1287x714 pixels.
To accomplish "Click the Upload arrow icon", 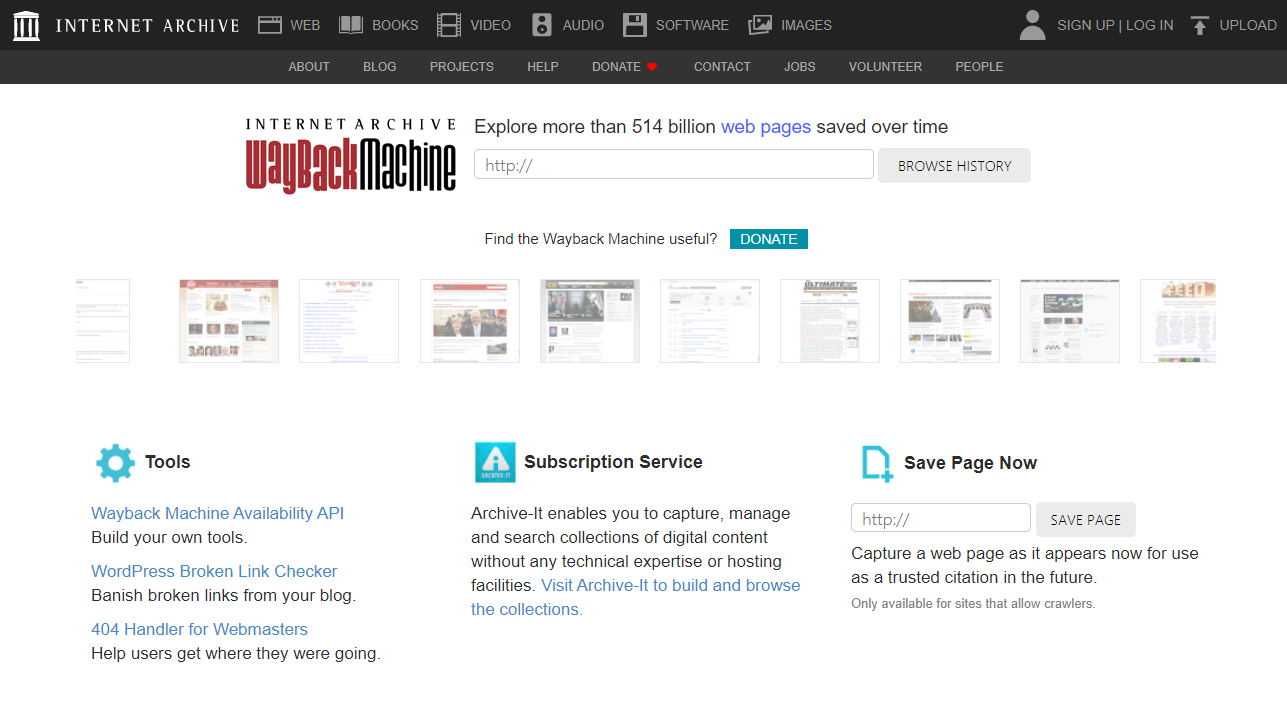I will coord(1200,25).
